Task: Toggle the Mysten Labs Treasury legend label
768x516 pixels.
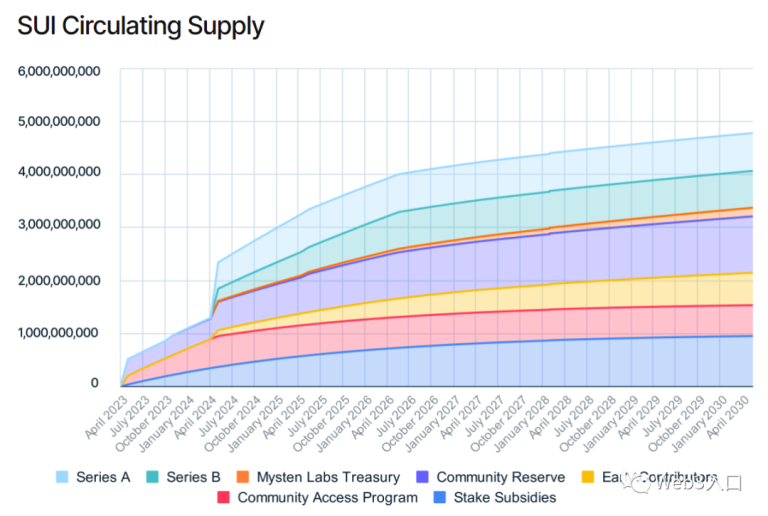Action: [x=328, y=477]
